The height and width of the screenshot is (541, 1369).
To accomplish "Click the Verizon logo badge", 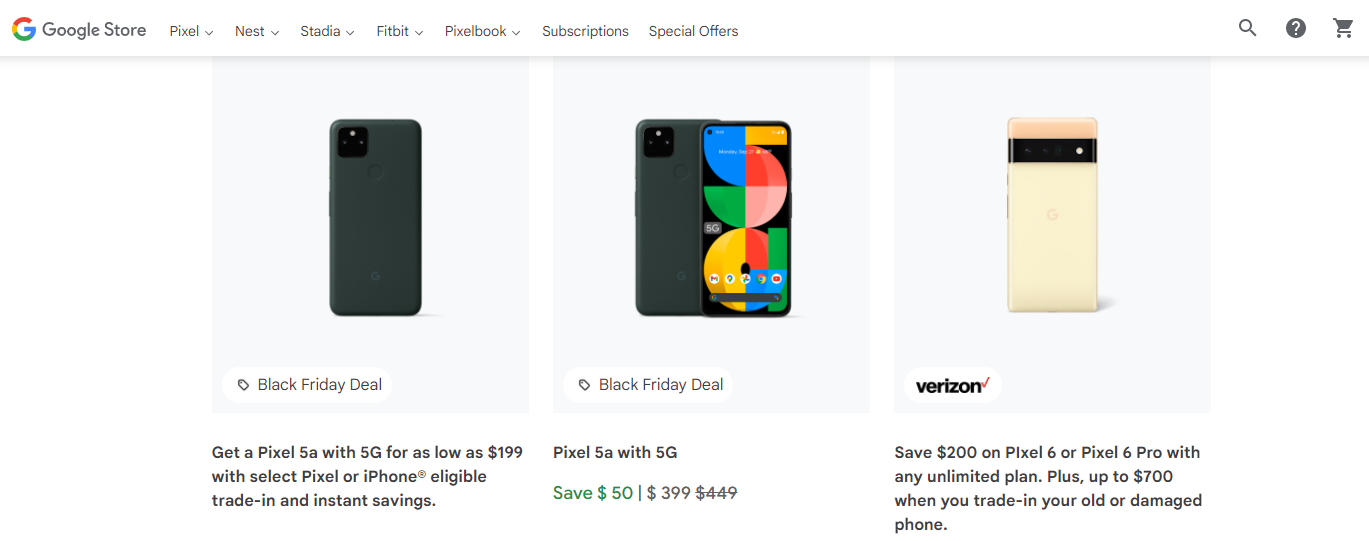I will [x=953, y=385].
